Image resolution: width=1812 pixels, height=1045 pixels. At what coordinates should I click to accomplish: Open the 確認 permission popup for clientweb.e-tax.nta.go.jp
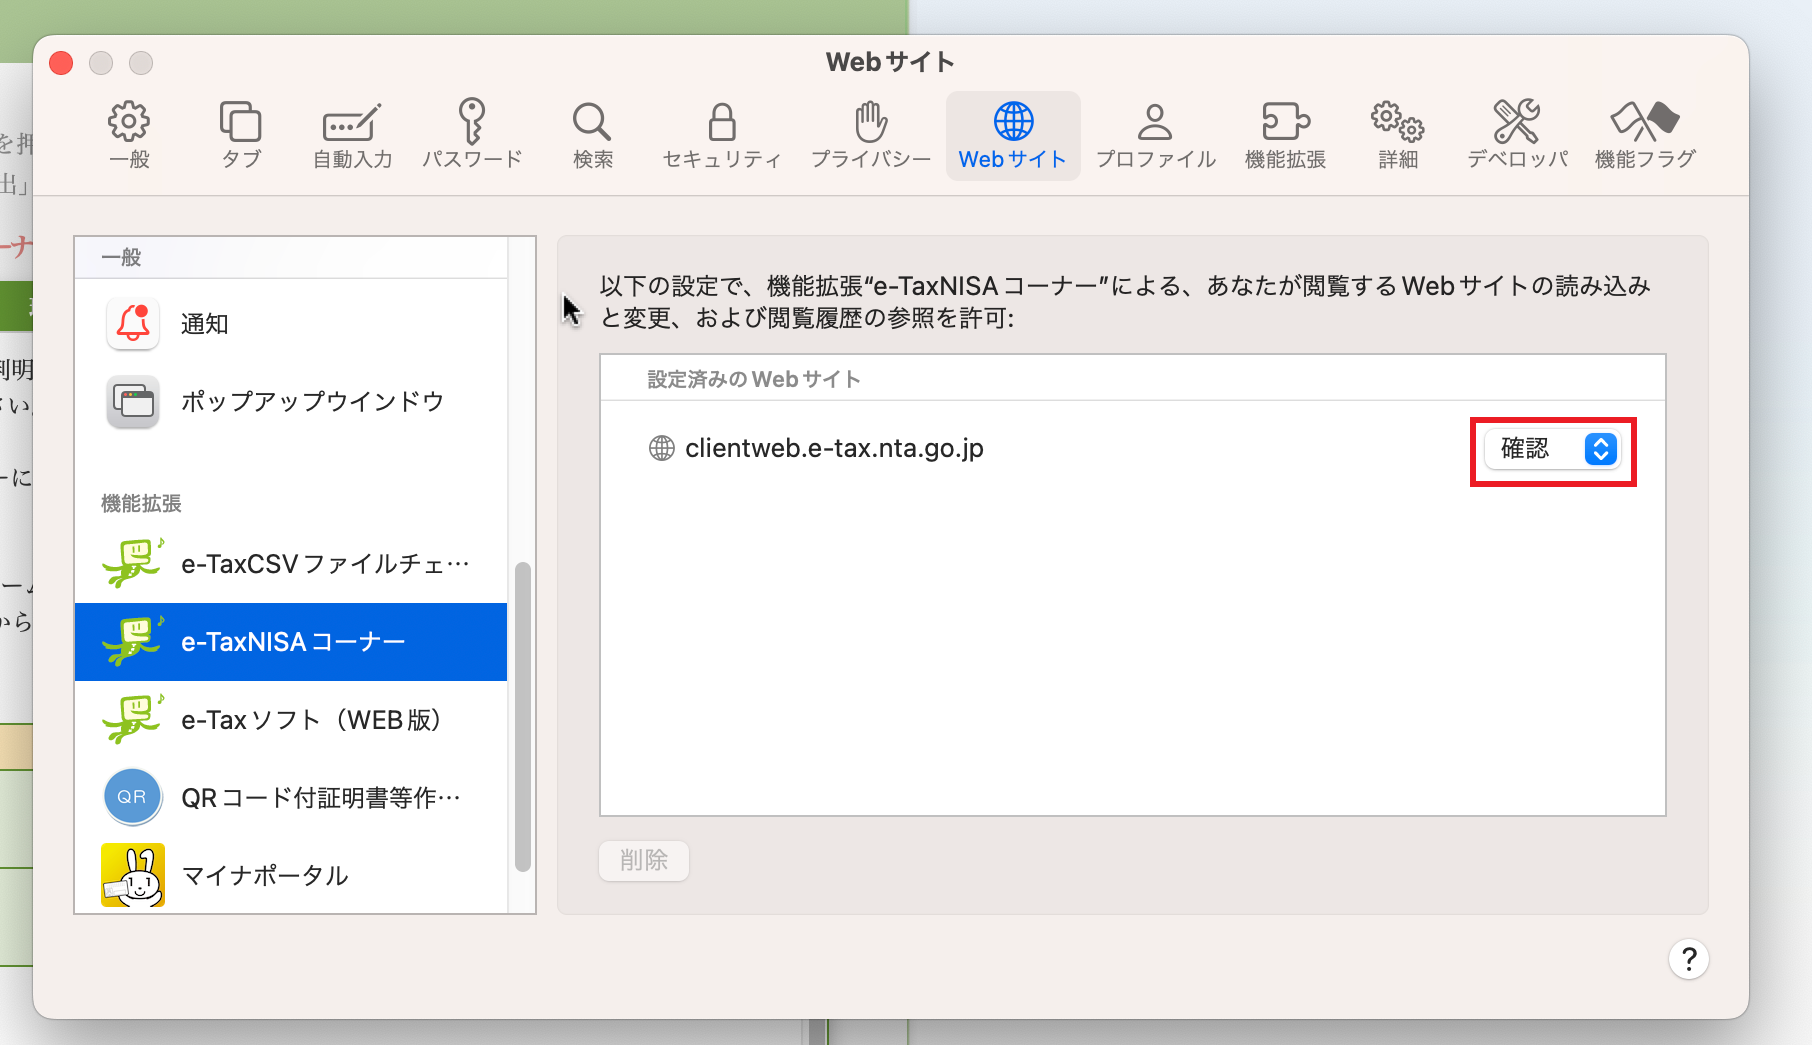point(1552,449)
